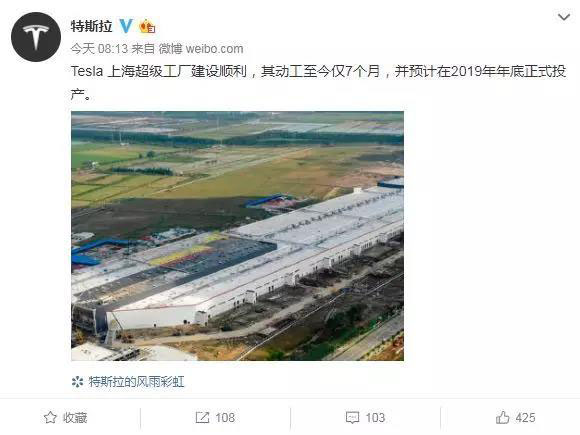Click the favorite star icon
The width and height of the screenshot is (580, 435).
[x=50, y=418]
